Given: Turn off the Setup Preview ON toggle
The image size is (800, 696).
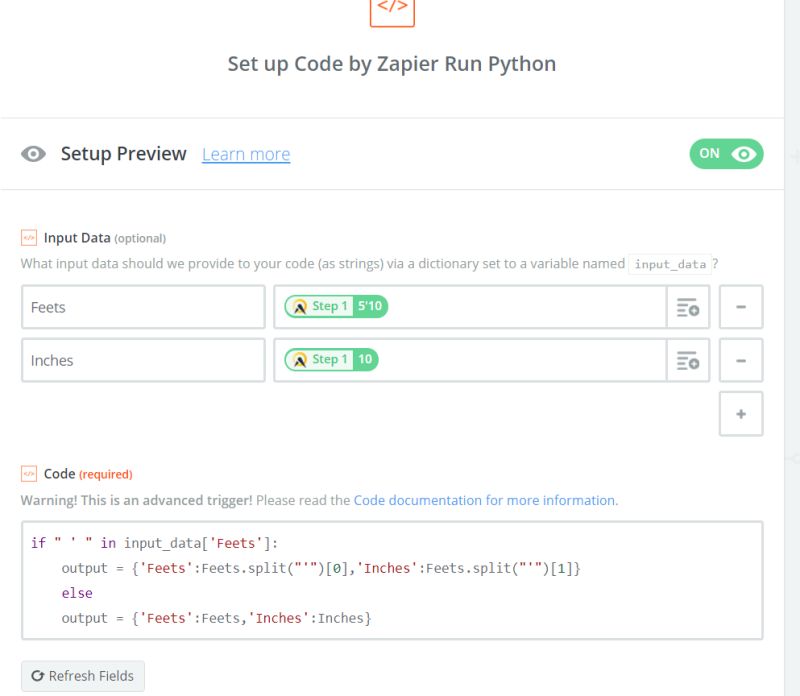Looking at the screenshot, I should [x=726, y=154].
